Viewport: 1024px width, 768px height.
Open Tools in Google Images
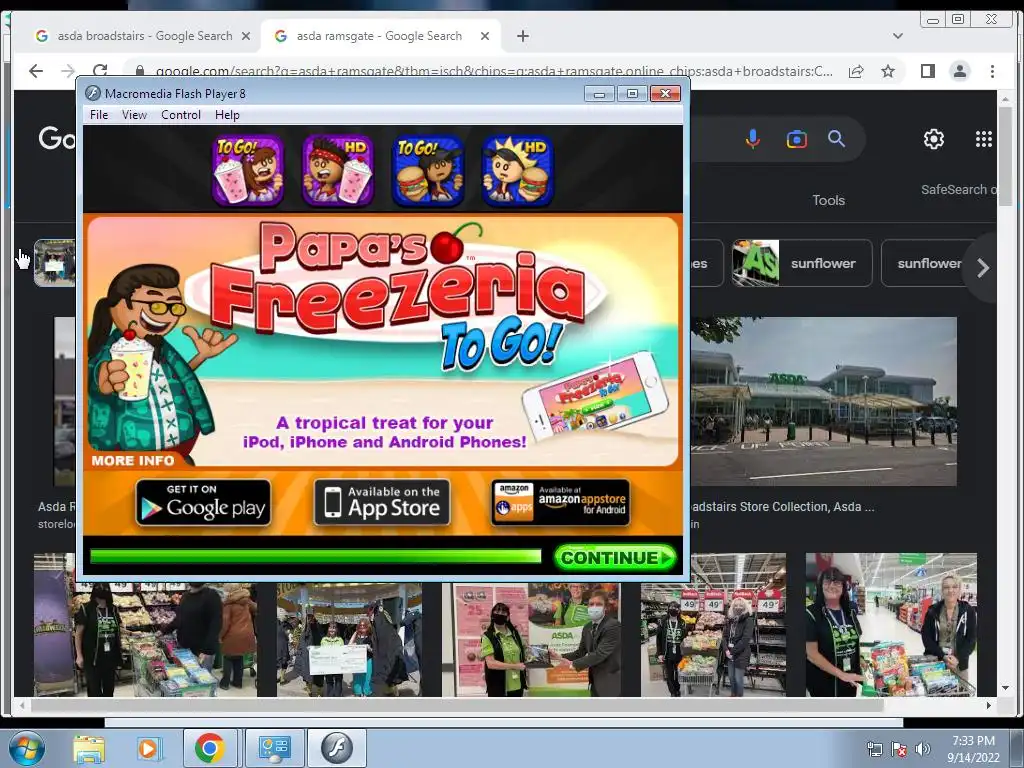828,200
